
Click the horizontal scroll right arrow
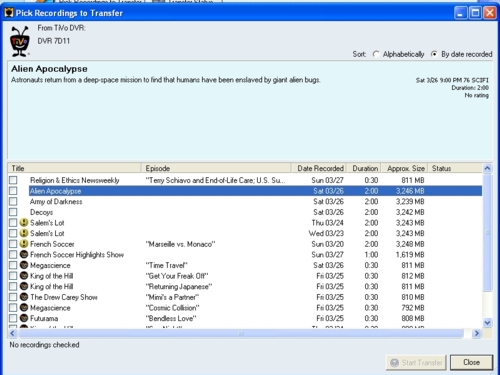477,333
